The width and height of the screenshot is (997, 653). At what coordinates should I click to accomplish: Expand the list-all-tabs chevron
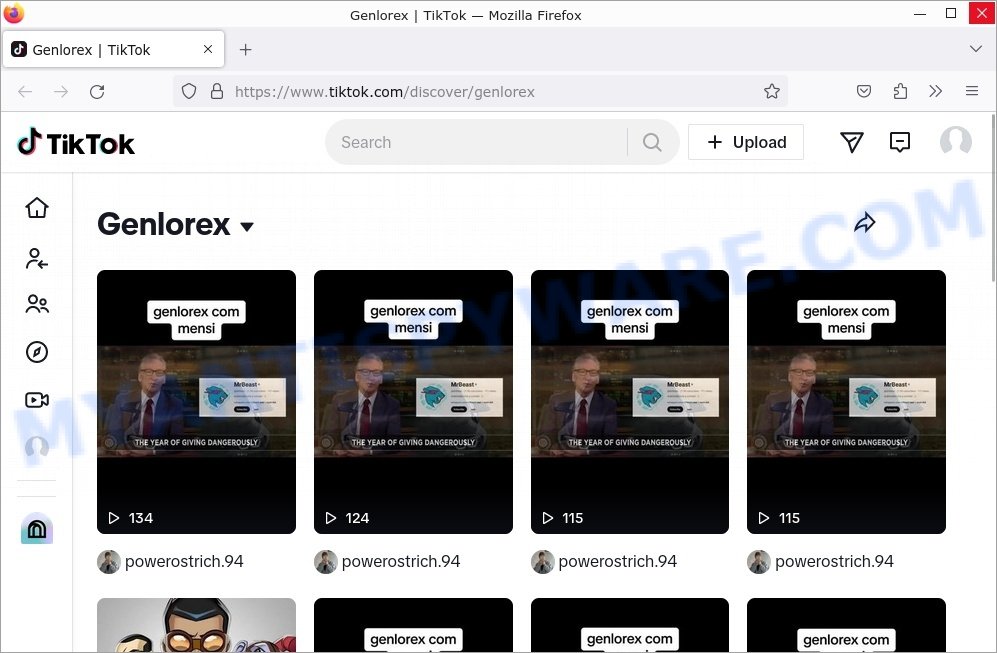[x=976, y=49]
